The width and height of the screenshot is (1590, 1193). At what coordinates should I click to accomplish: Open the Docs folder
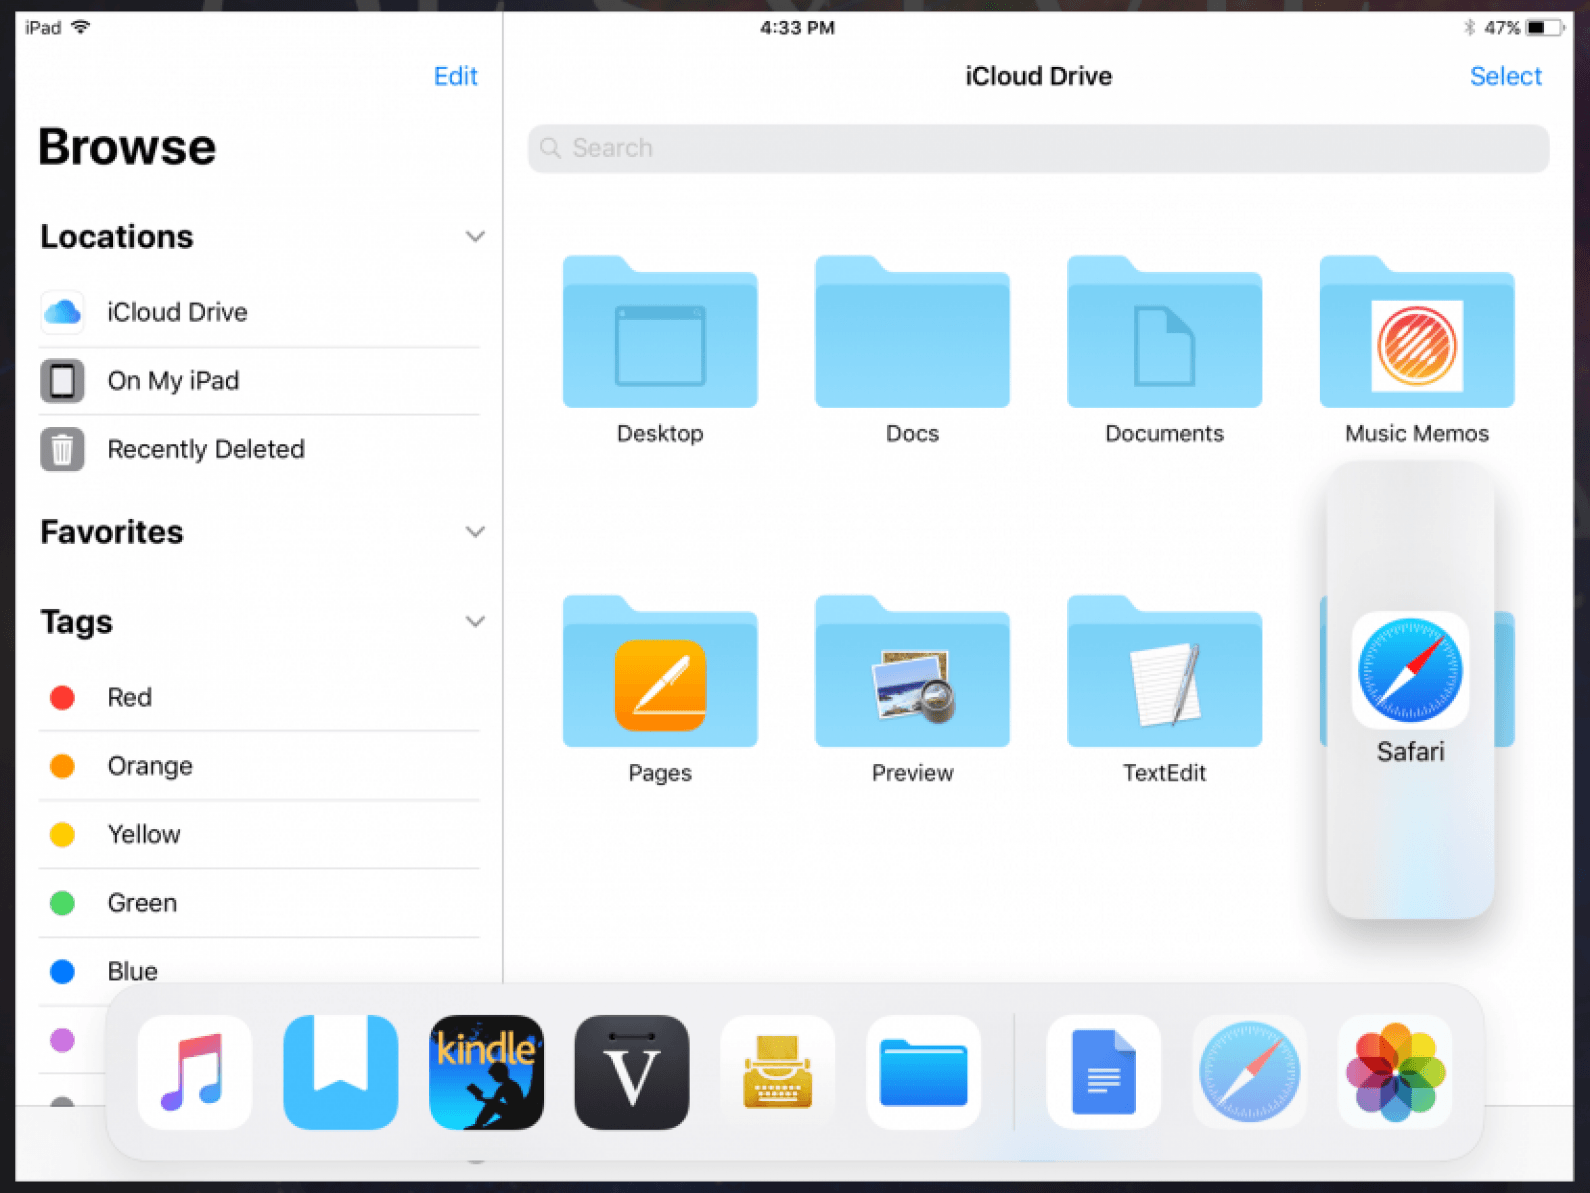[x=912, y=332]
